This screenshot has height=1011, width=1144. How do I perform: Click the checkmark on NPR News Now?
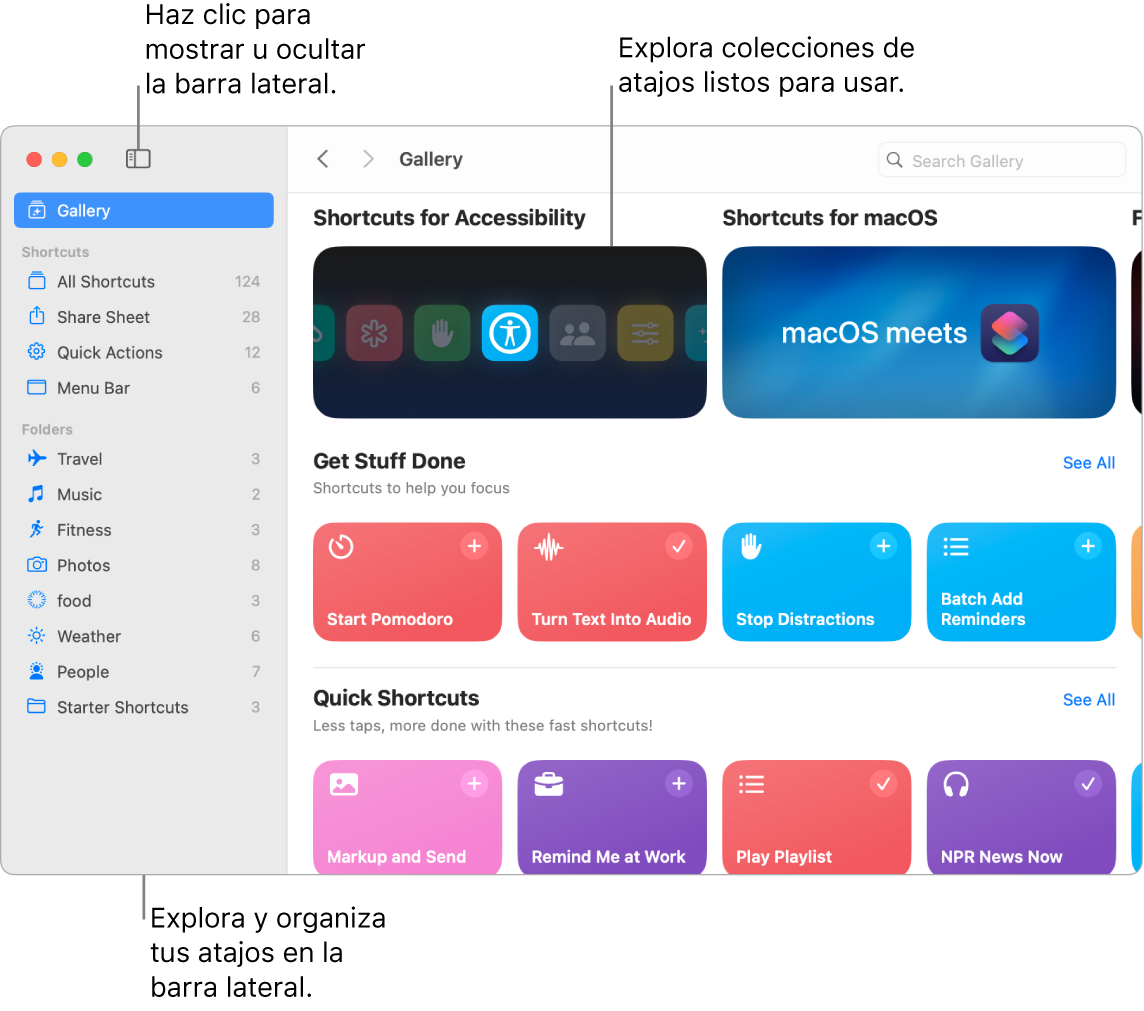(x=1088, y=784)
